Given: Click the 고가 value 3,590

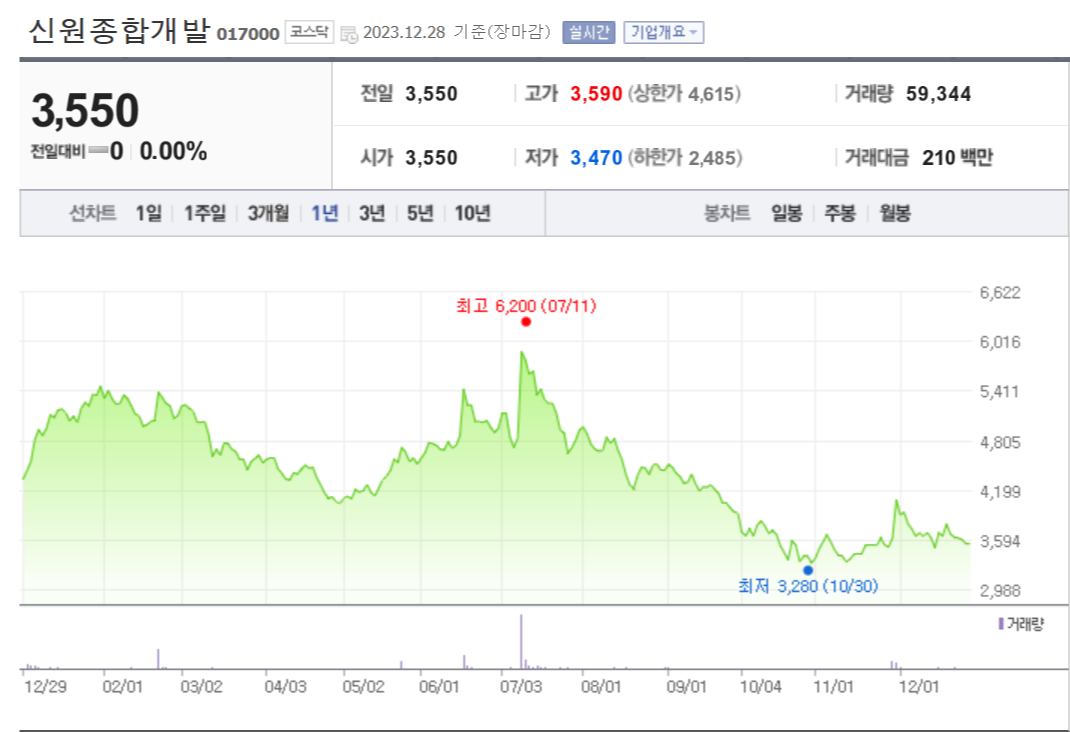Looking at the screenshot, I should [x=596, y=93].
